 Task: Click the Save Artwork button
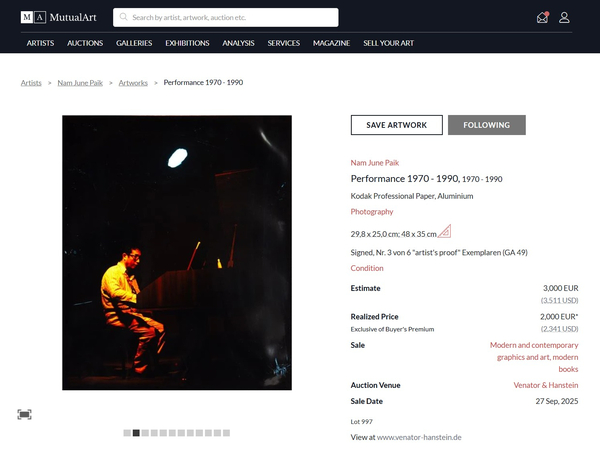[396, 125]
